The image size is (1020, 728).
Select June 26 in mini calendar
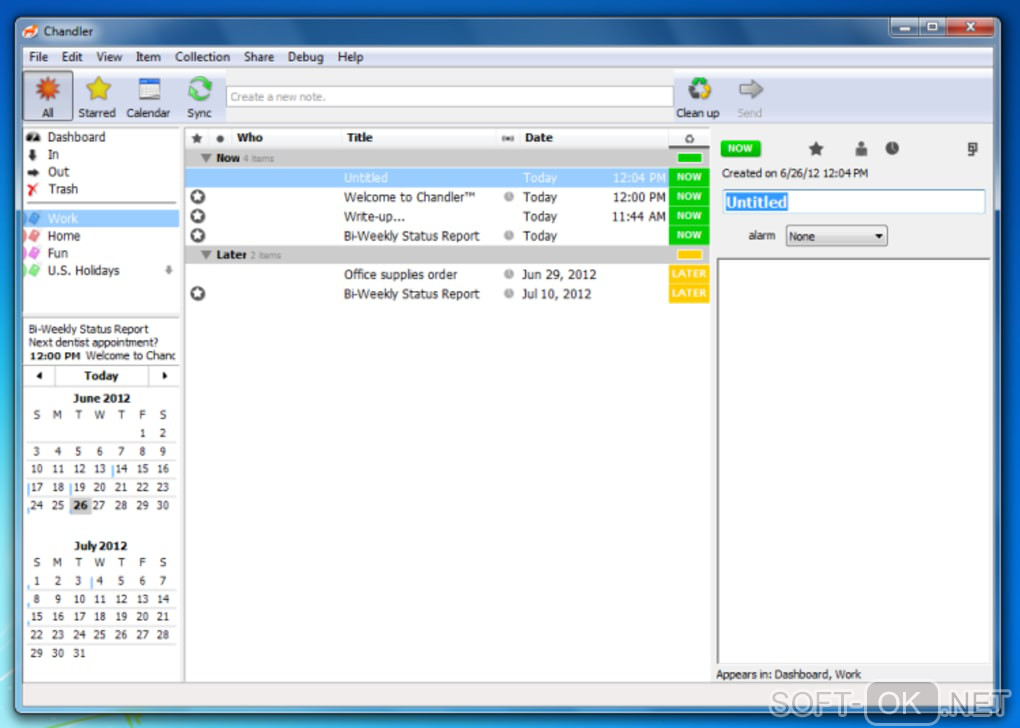pyautogui.click(x=80, y=506)
